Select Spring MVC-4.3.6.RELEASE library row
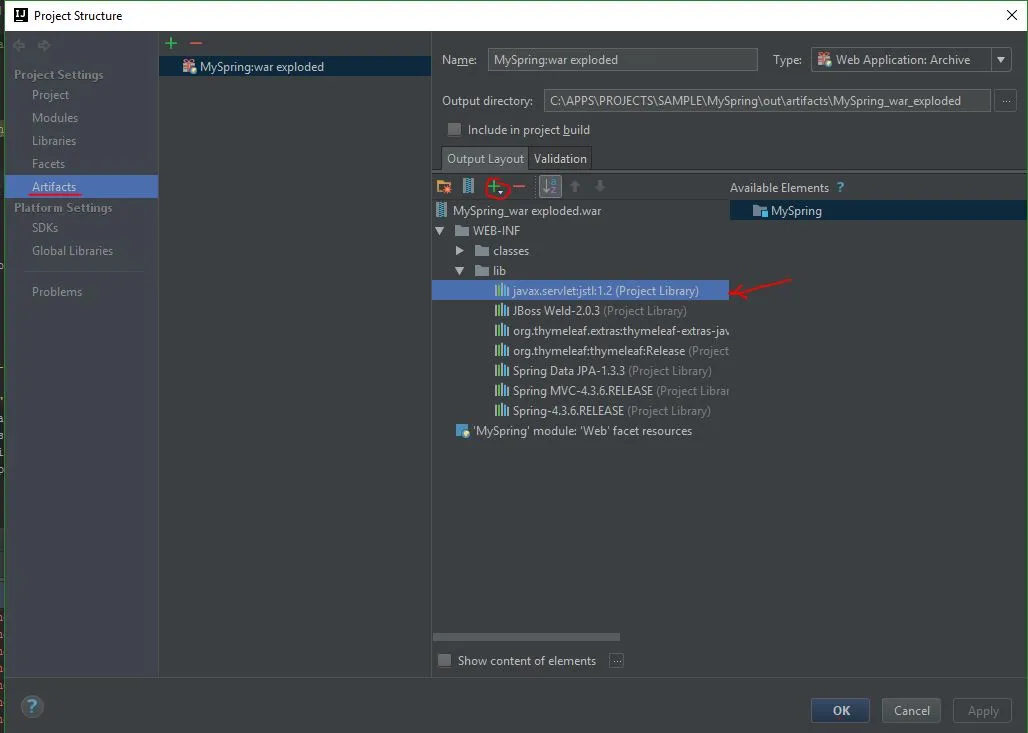 tap(580, 391)
